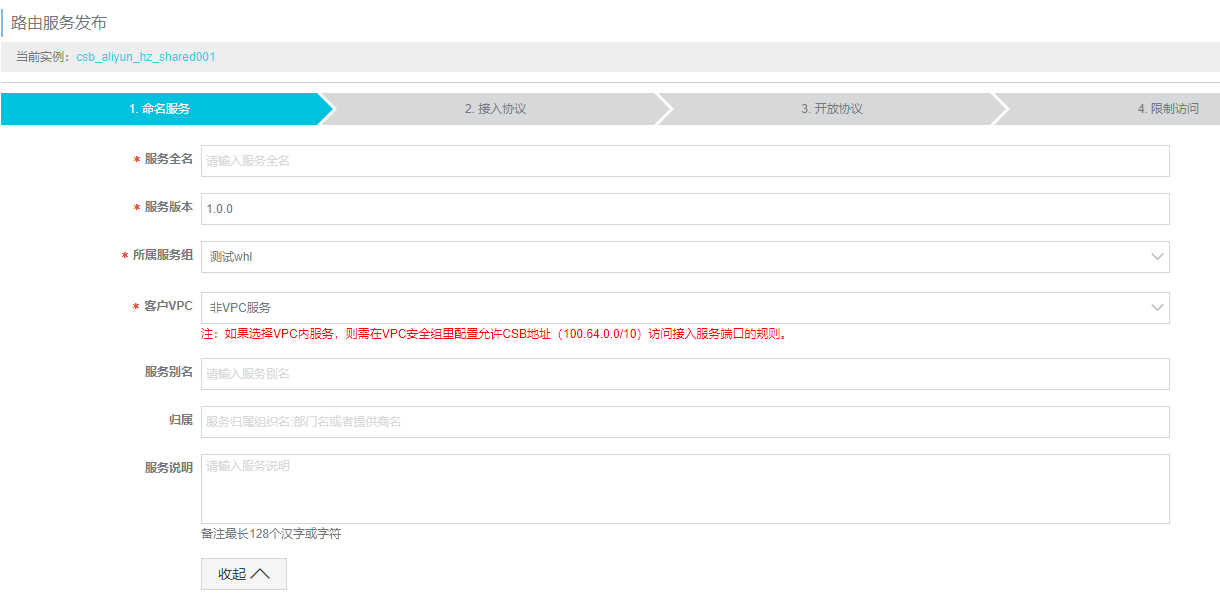This screenshot has height=614, width=1220.
Task: Focus the 服务全名 input field
Action: pos(684,161)
